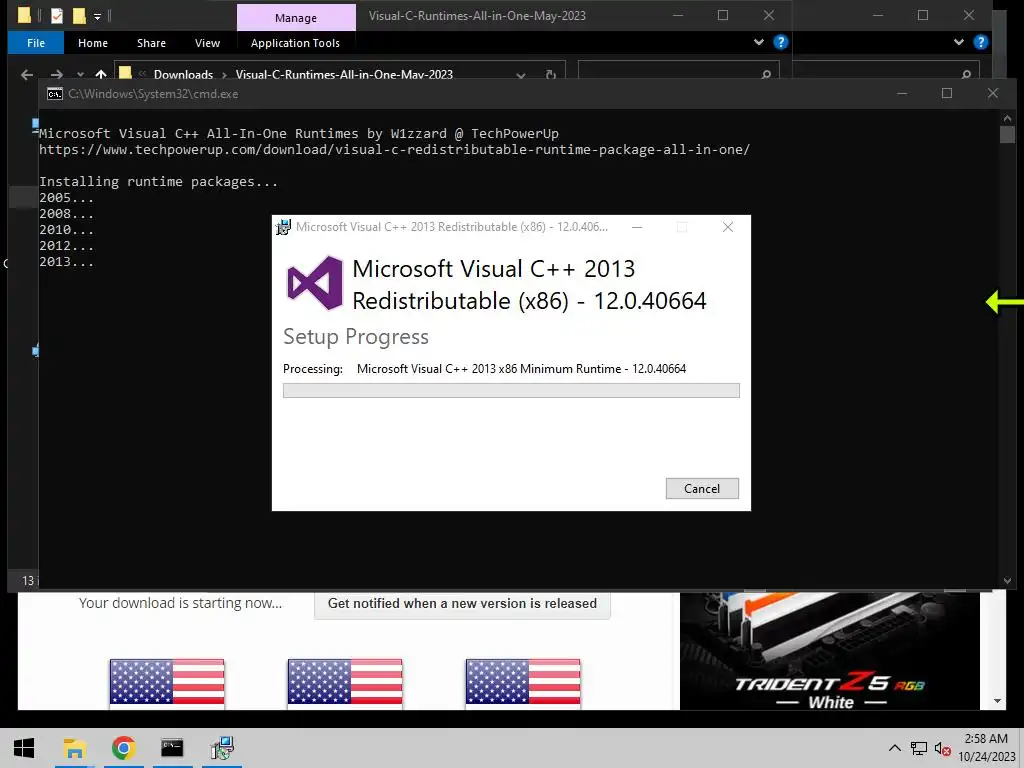The height and width of the screenshot is (768, 1024).
Task: Switch to Command Prompt in taskbar
Action: click(x=172, y=748)
